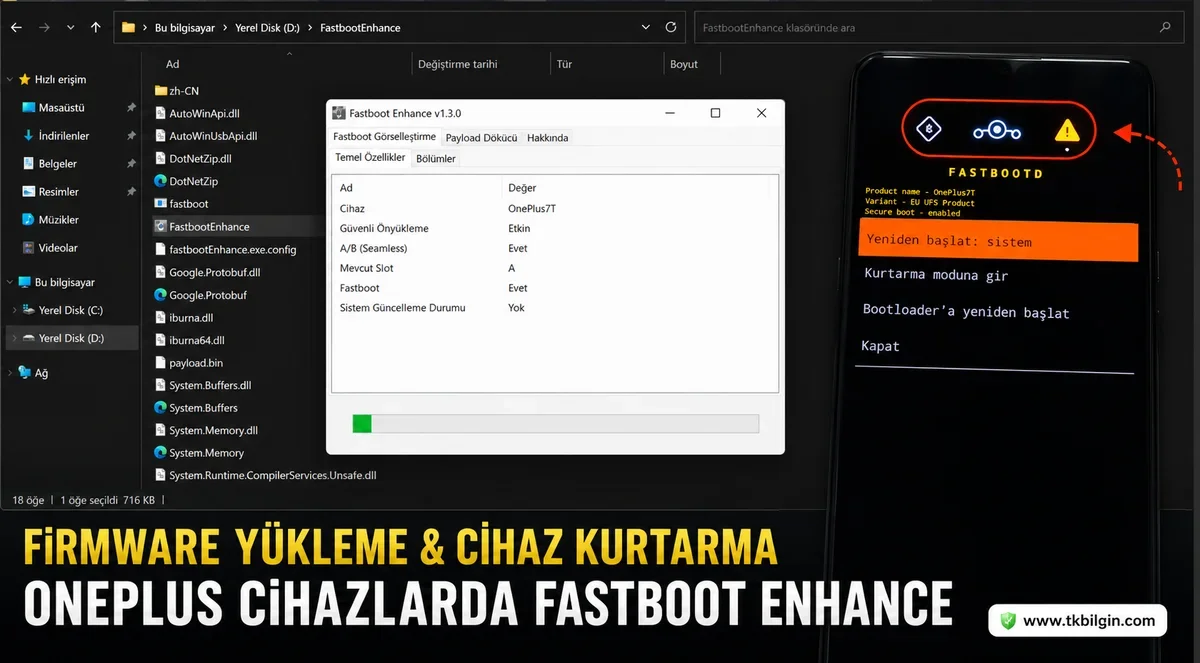The image size is (1200, 663).
Task: Maximize the Fastboot Enhance window
Action: (x=715, y=113)
